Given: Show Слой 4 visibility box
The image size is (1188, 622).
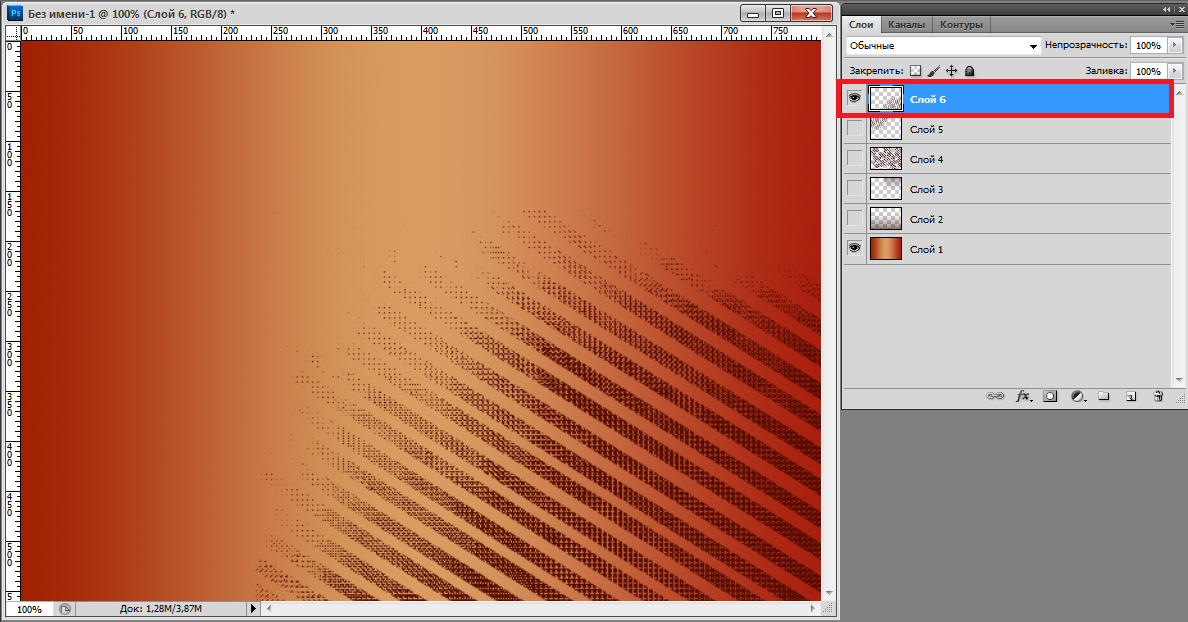Looking at the screenshot, I should pyautogui.click(x=855, y=158).
